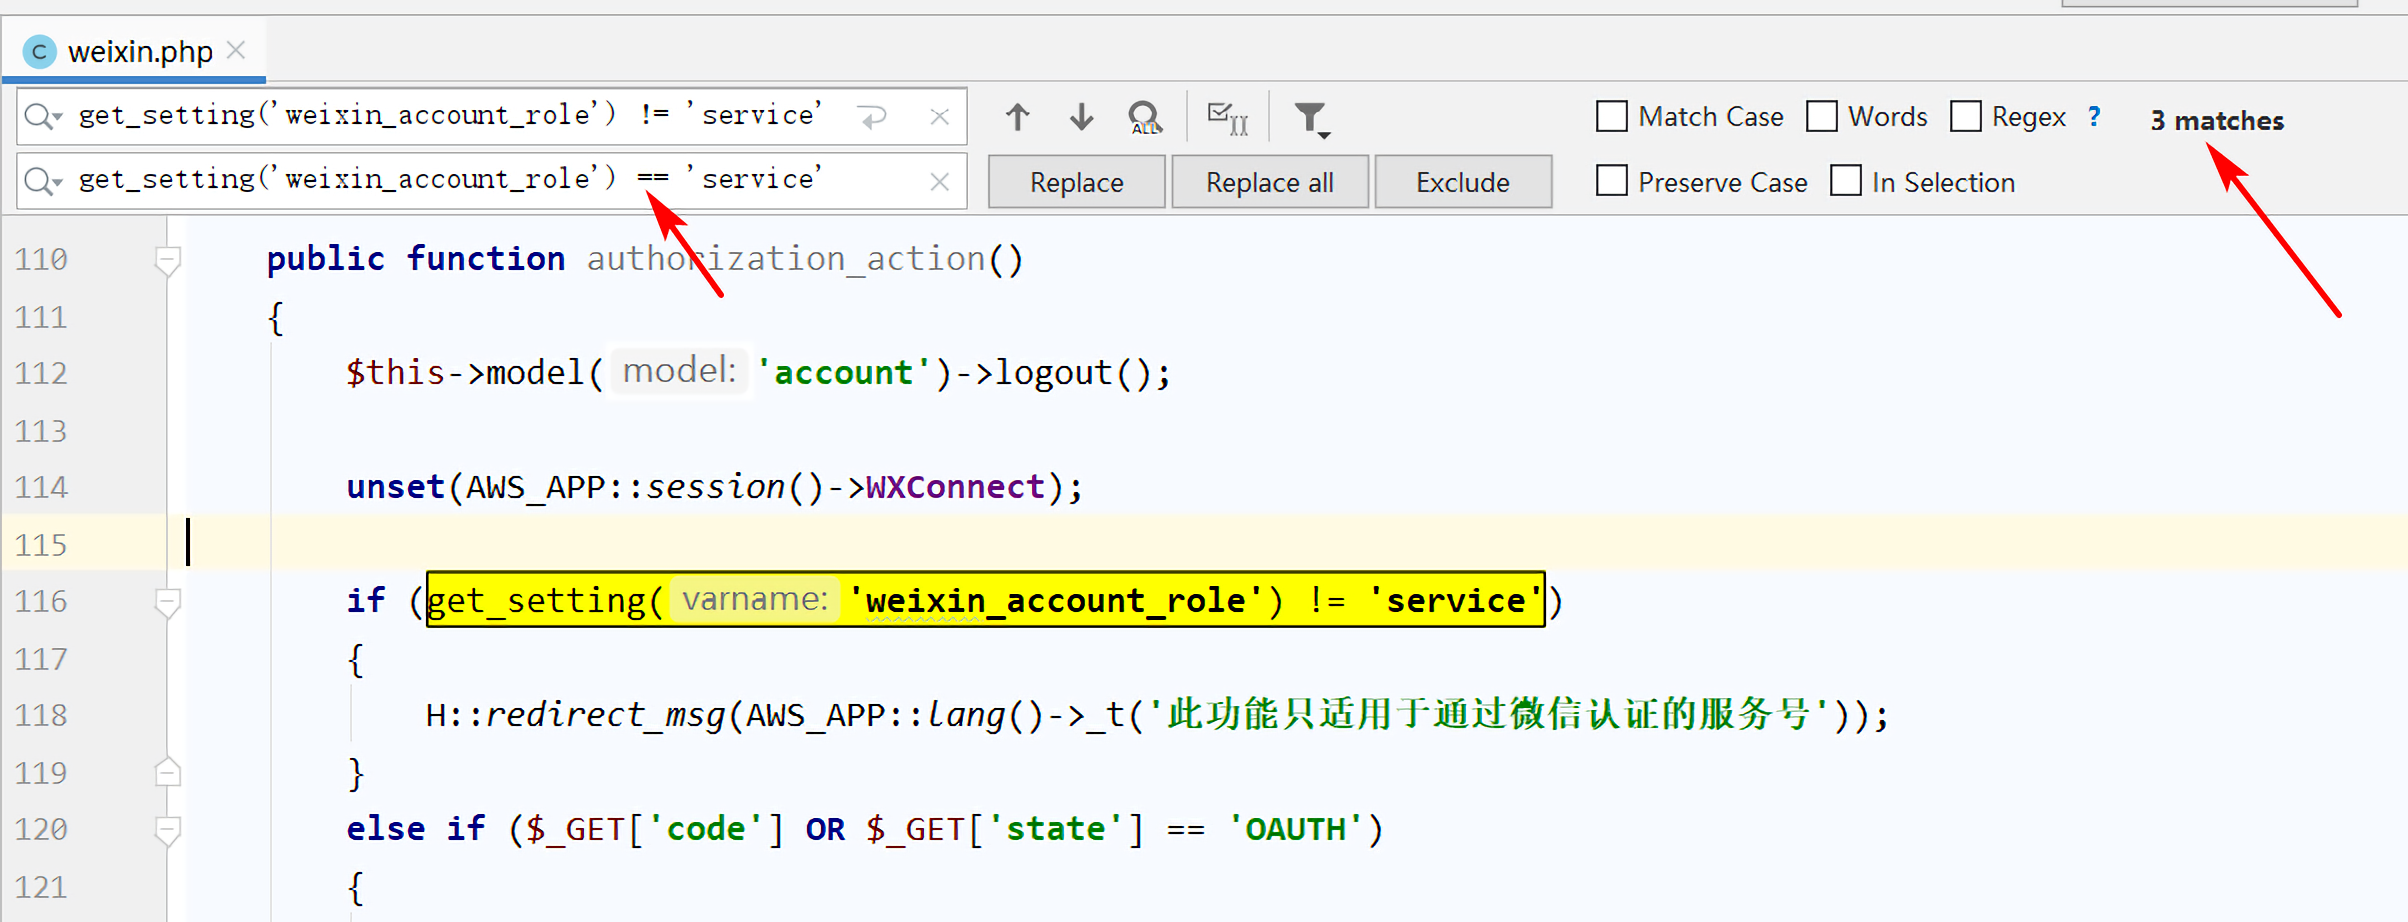Enable In Selection checkbox

[x=1845, y=181]
